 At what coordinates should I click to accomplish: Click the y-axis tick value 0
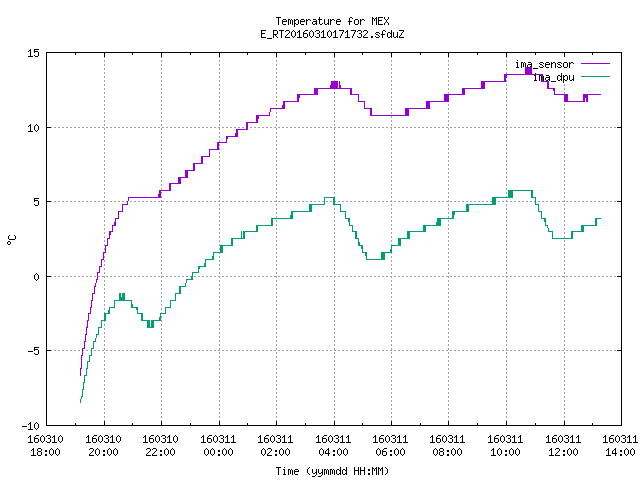click(37, 277)
